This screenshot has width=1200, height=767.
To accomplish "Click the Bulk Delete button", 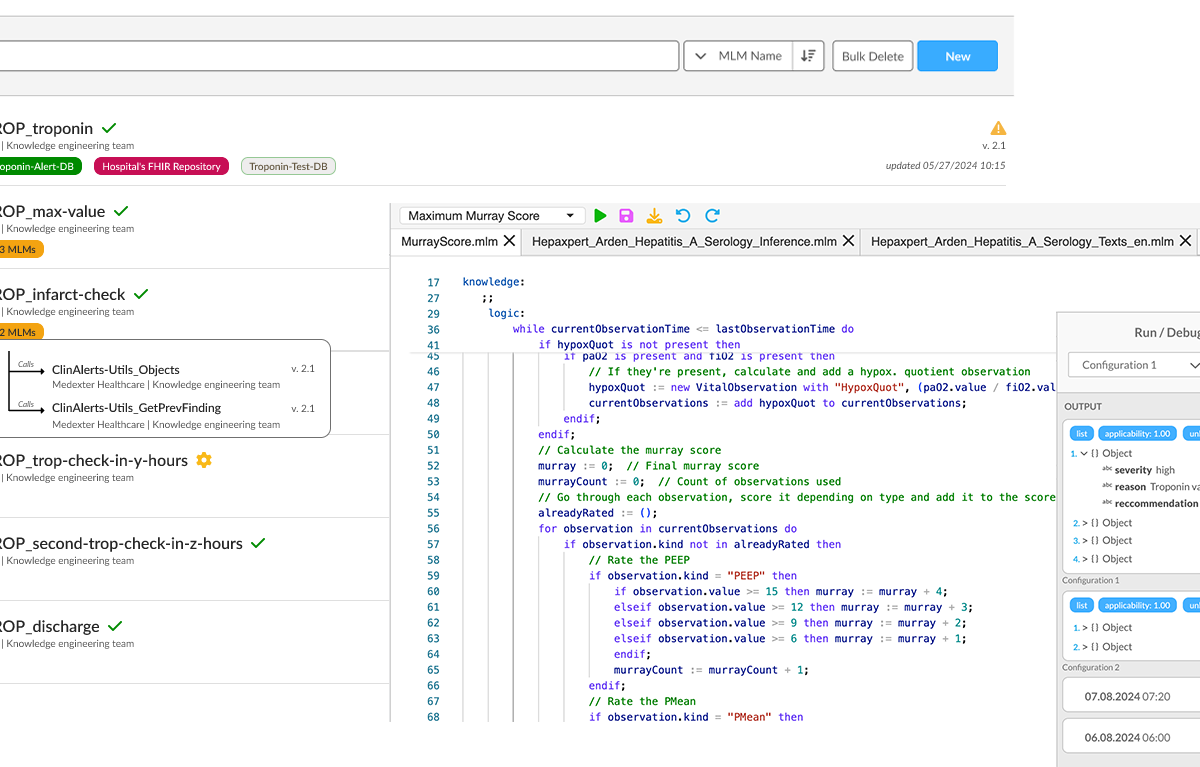I will (x=872, y=56).
